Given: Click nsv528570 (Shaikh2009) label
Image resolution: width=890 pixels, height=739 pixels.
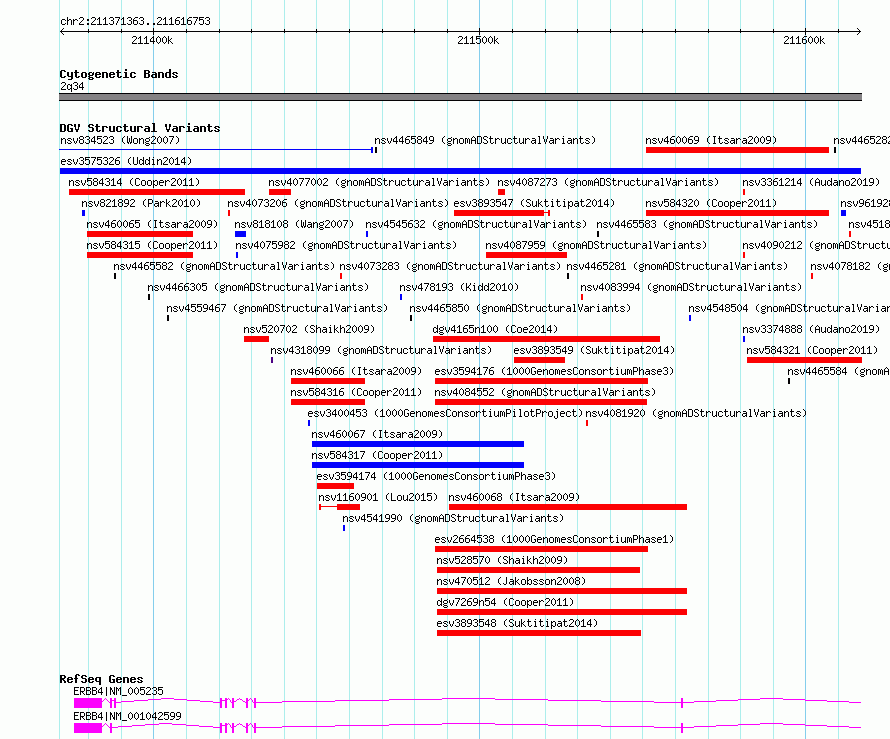Looking at the screenshot, I should 502,560.
